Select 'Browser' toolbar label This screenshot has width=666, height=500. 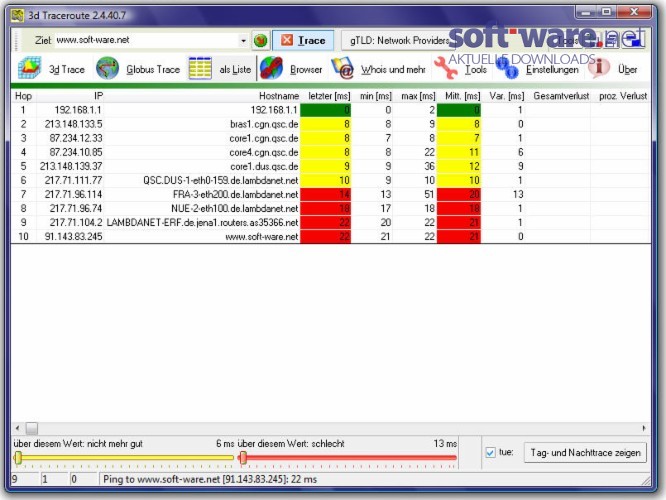pyautogui.click(x=306, y=69)
